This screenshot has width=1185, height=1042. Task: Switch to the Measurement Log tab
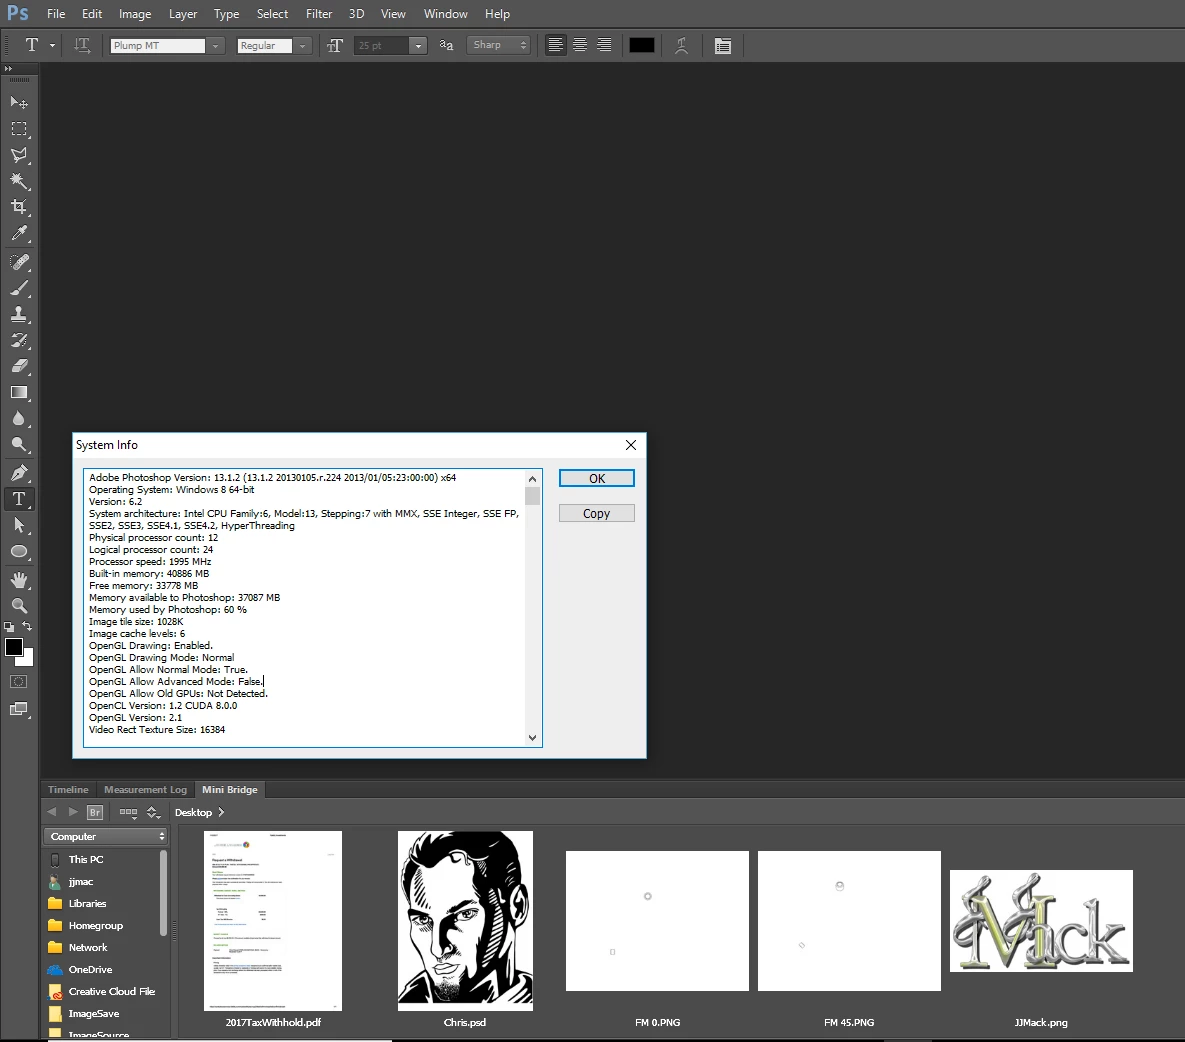click(x=145, y=790)
